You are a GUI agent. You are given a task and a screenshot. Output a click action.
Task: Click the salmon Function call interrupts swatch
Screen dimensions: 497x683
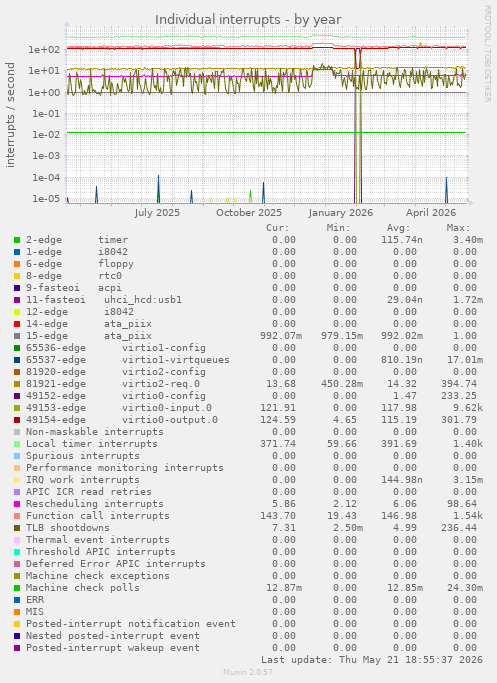[x=17, y=516]
